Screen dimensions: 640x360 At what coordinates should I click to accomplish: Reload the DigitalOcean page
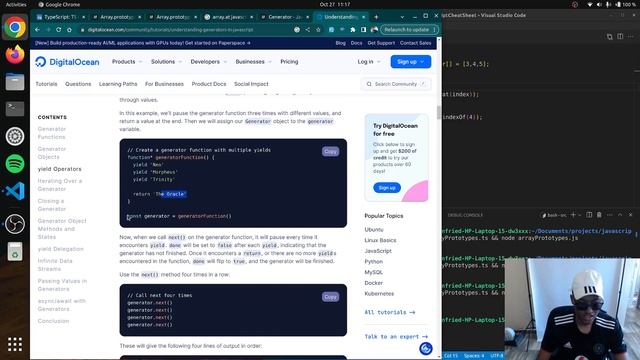(58, 30)
